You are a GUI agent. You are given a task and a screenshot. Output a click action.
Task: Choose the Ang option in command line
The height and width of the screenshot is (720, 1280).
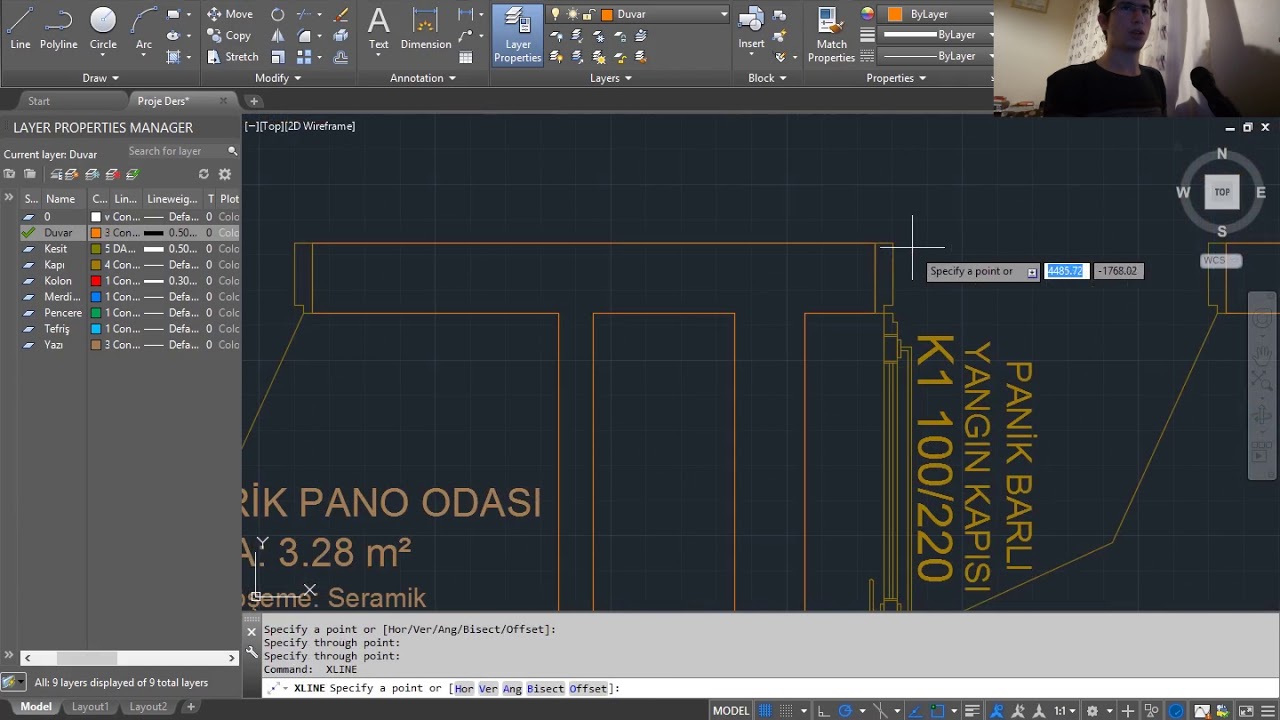(x=512, y=689)
